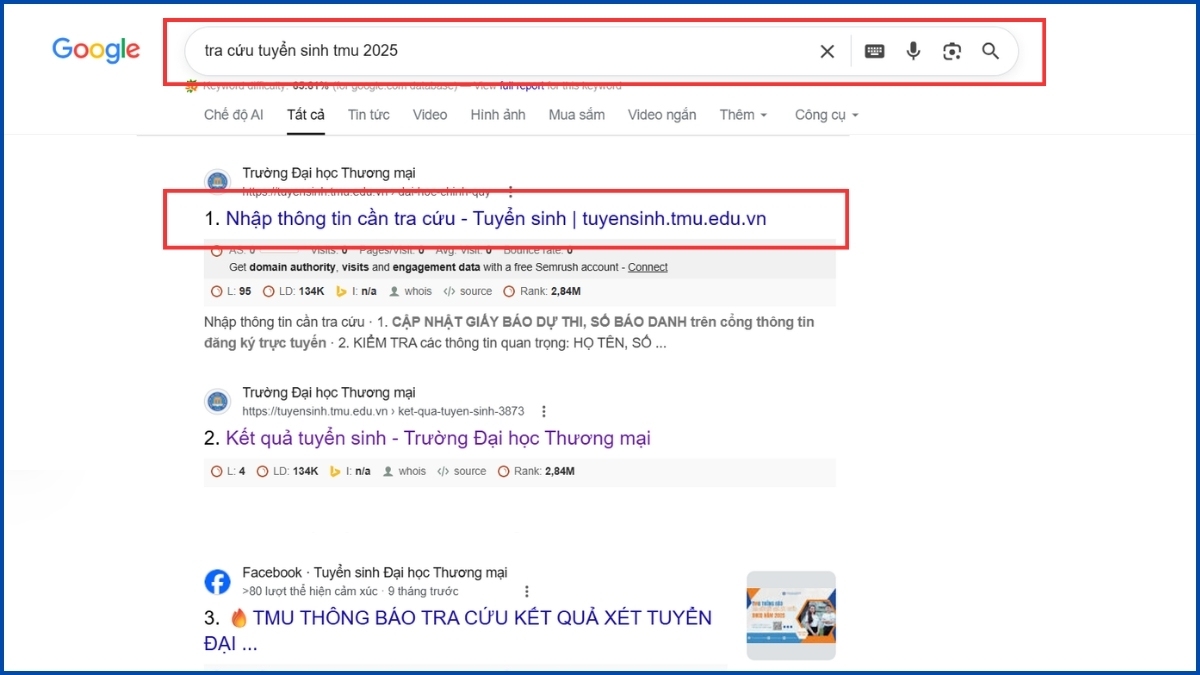
Task: Click the Facebook result thumbnail image
Action: click(x=791, y=615)
